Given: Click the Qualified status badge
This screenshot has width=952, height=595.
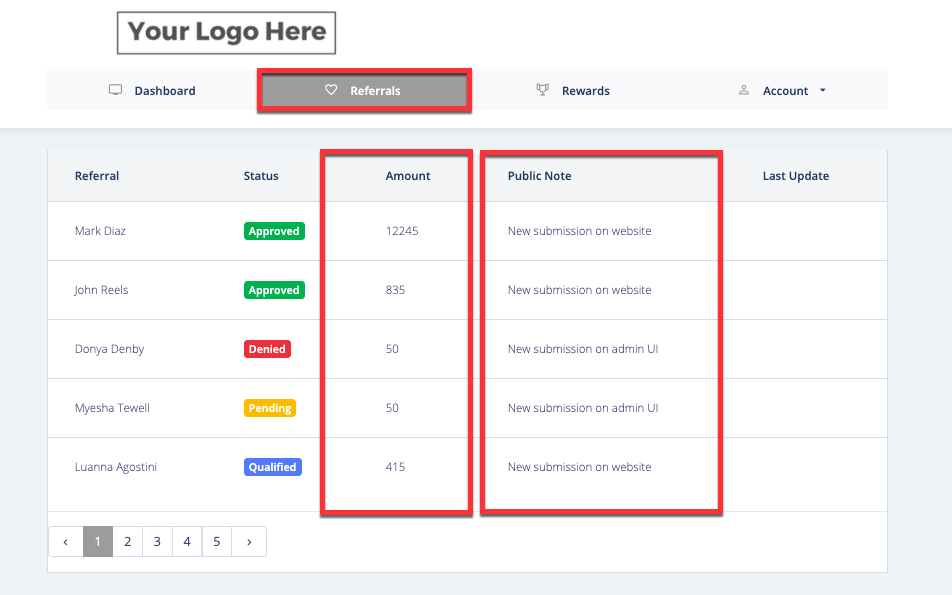Looking at the screenshot, I should 273,467.
